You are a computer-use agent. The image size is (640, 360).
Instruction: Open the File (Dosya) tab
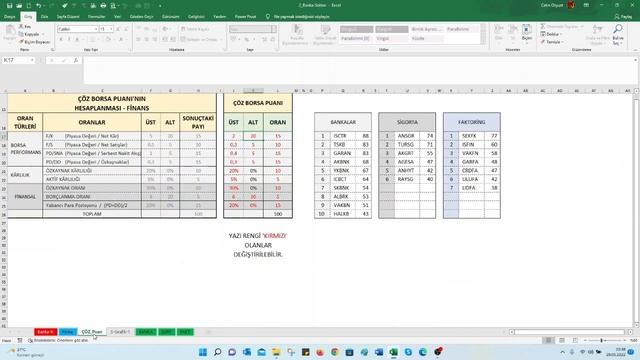(x=9, y=17)
